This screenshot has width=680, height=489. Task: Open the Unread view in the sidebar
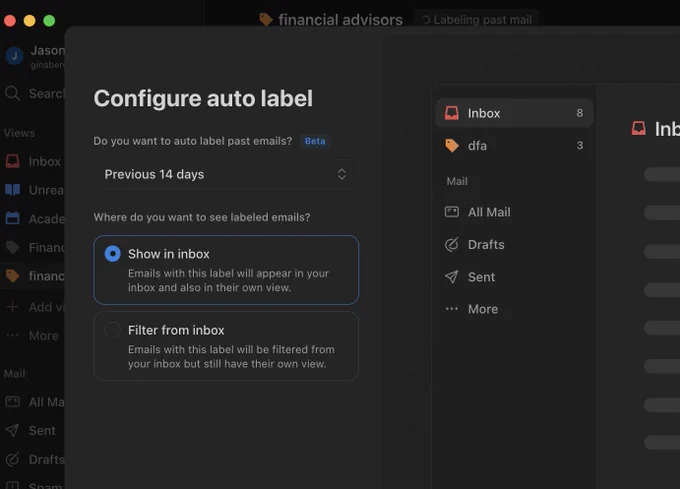[33, 190]
